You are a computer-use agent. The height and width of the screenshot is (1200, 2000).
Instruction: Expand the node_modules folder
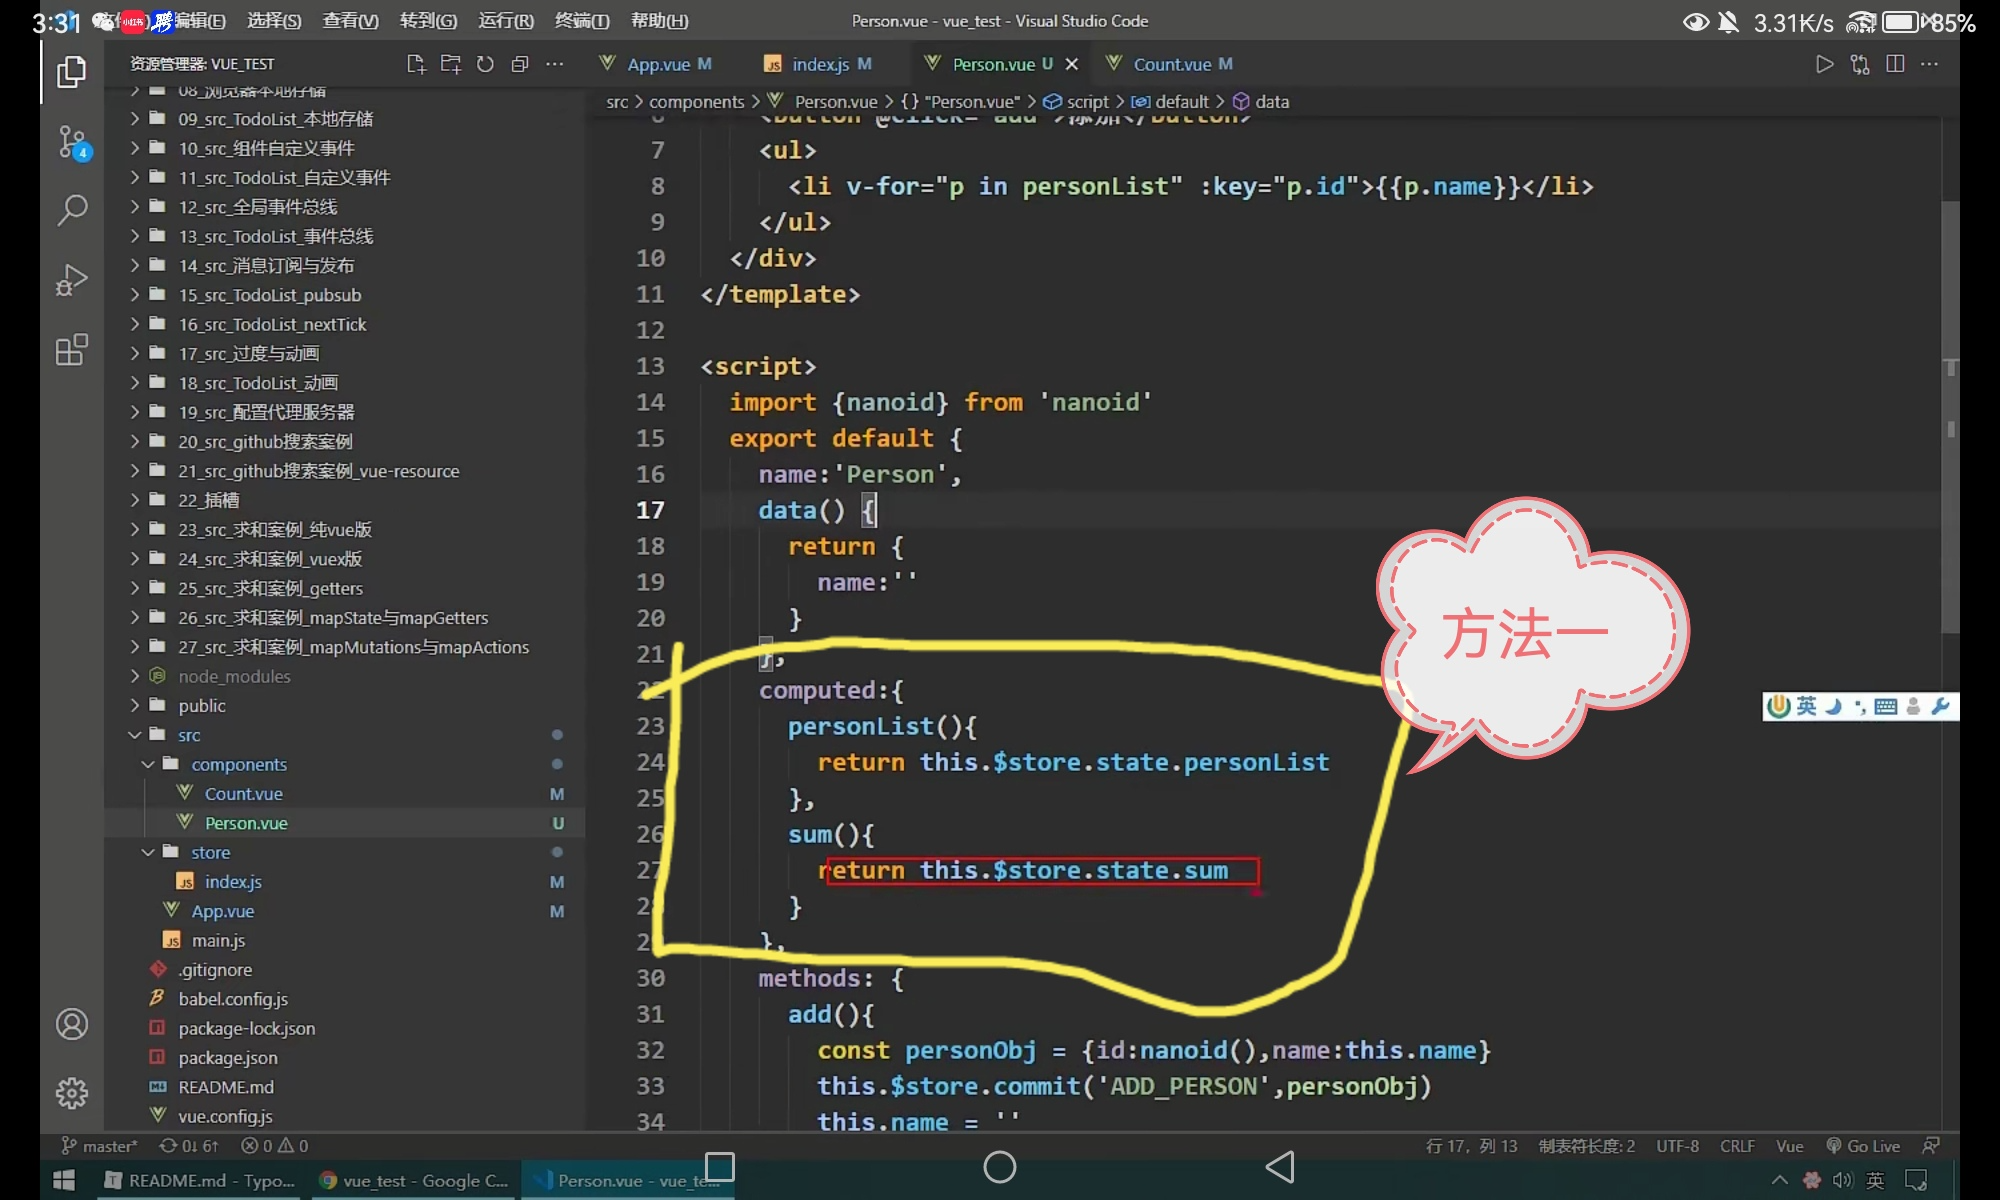pyautogui.click(x=234, y=676)
